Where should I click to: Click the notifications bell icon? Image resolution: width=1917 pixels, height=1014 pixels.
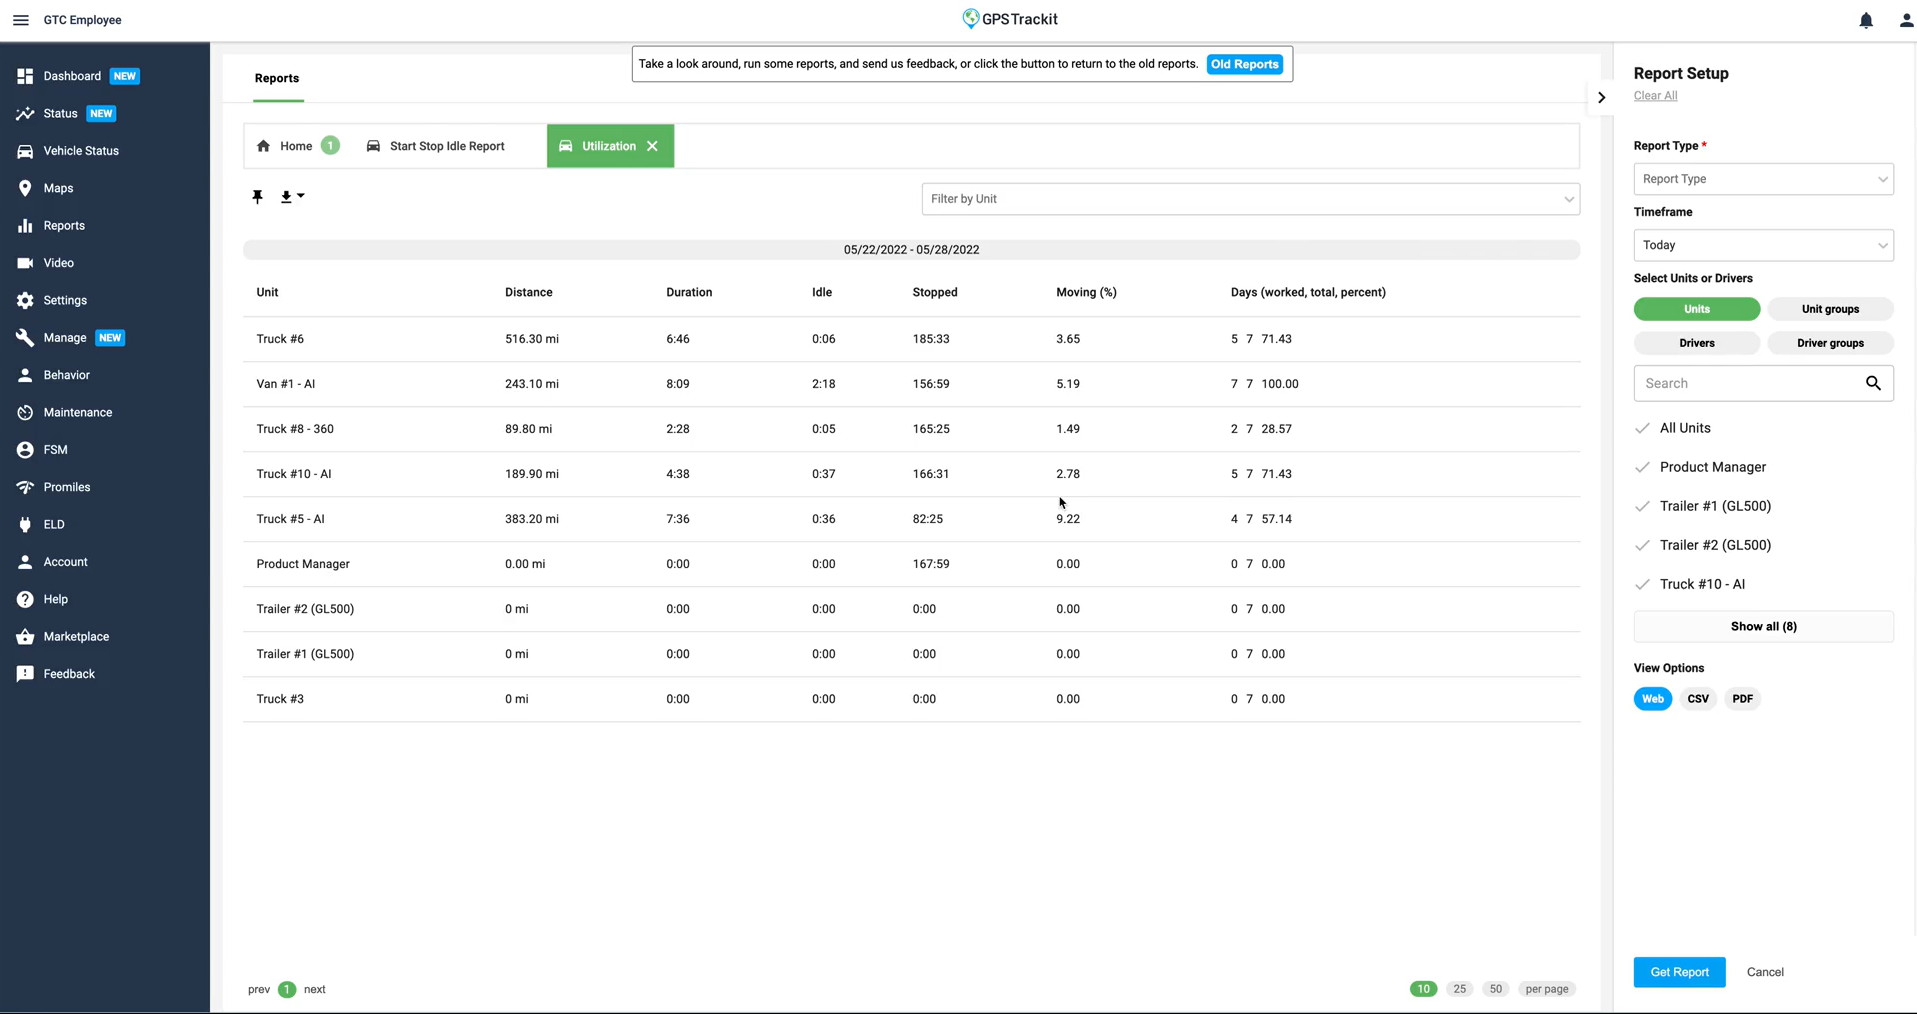(1865, 21)
